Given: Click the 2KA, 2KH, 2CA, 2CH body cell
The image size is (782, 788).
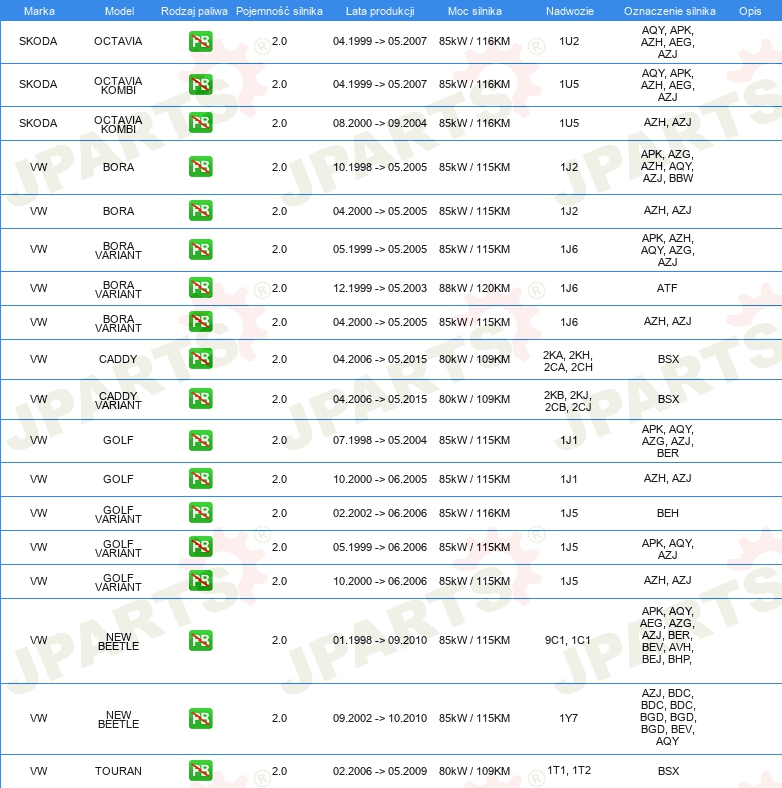Looking at the screenshot, I should (x=568, y=361).
